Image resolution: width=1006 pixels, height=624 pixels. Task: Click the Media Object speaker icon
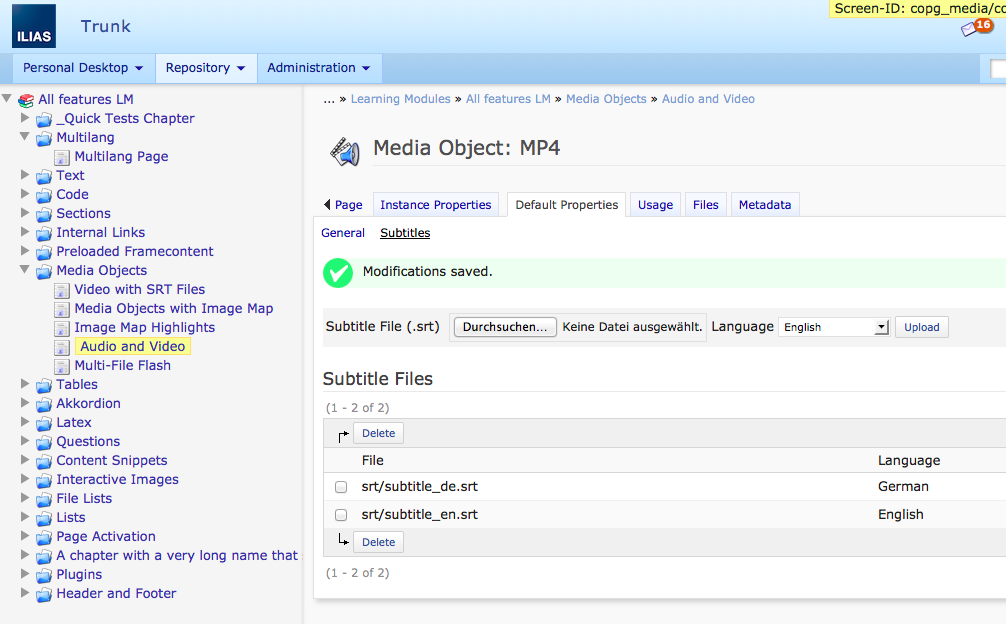click(x=345, y=151)
